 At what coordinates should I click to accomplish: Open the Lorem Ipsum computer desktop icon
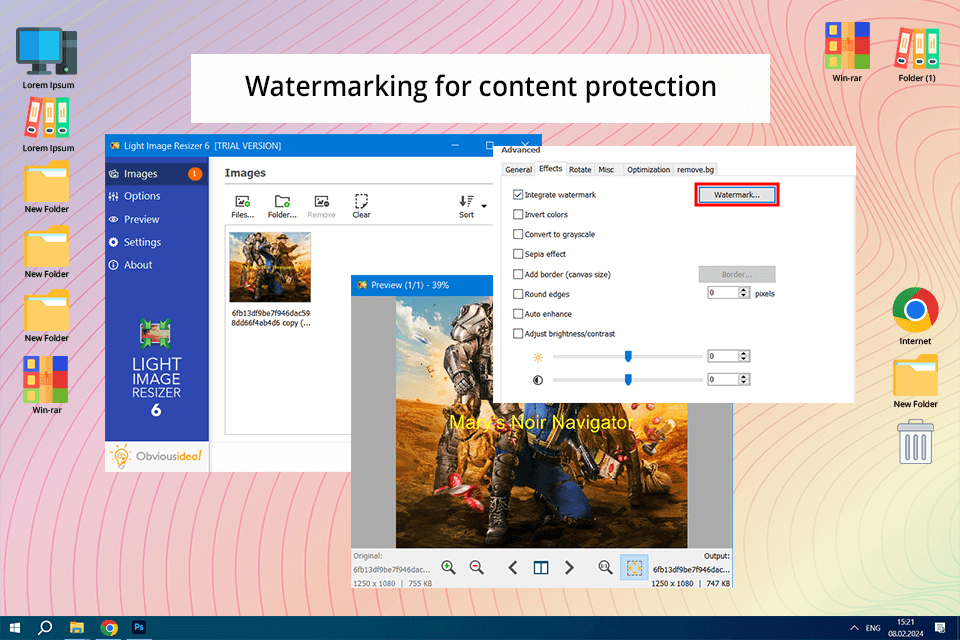point(48,59)
